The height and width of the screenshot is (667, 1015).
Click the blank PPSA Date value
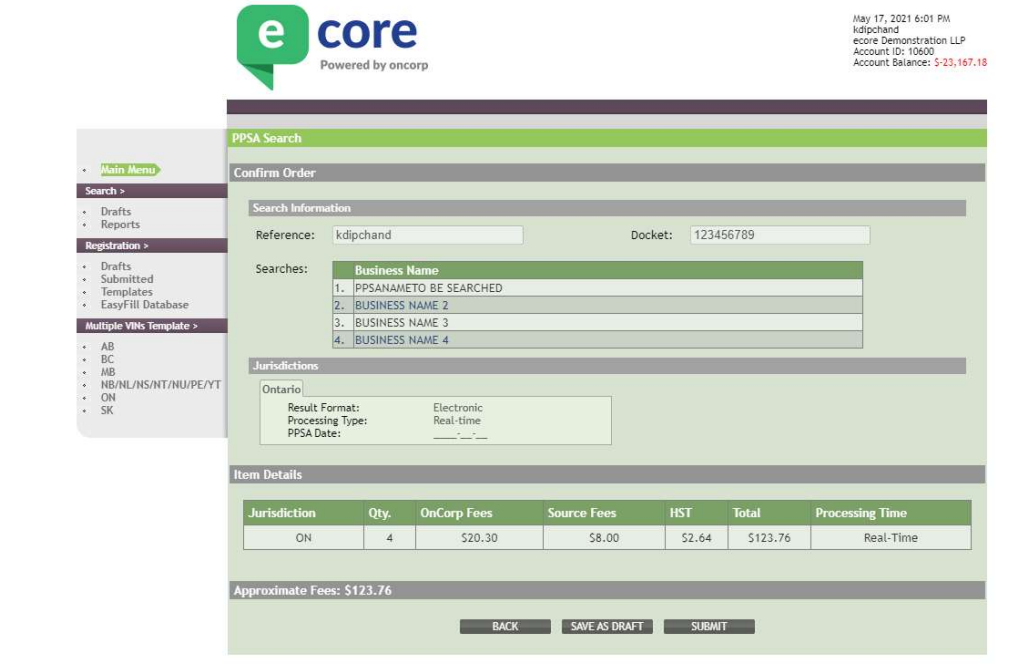pos(460,434)
